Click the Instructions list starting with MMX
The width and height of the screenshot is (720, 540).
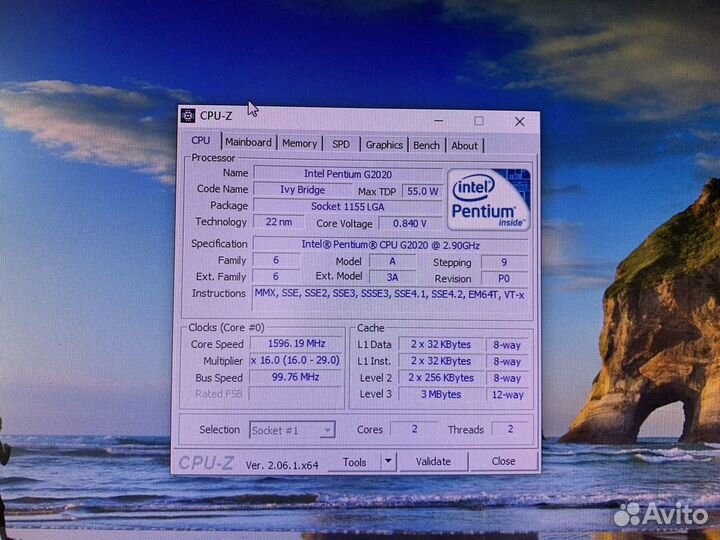pos(390,299)
